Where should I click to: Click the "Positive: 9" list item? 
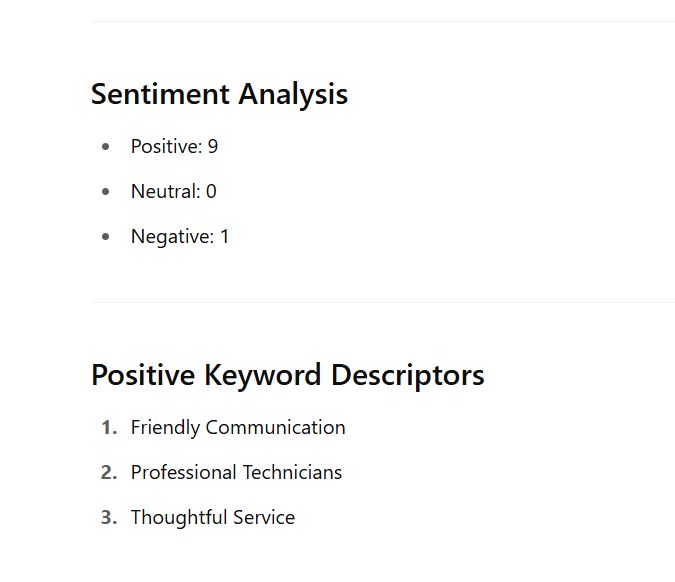[x=174, y=147]
